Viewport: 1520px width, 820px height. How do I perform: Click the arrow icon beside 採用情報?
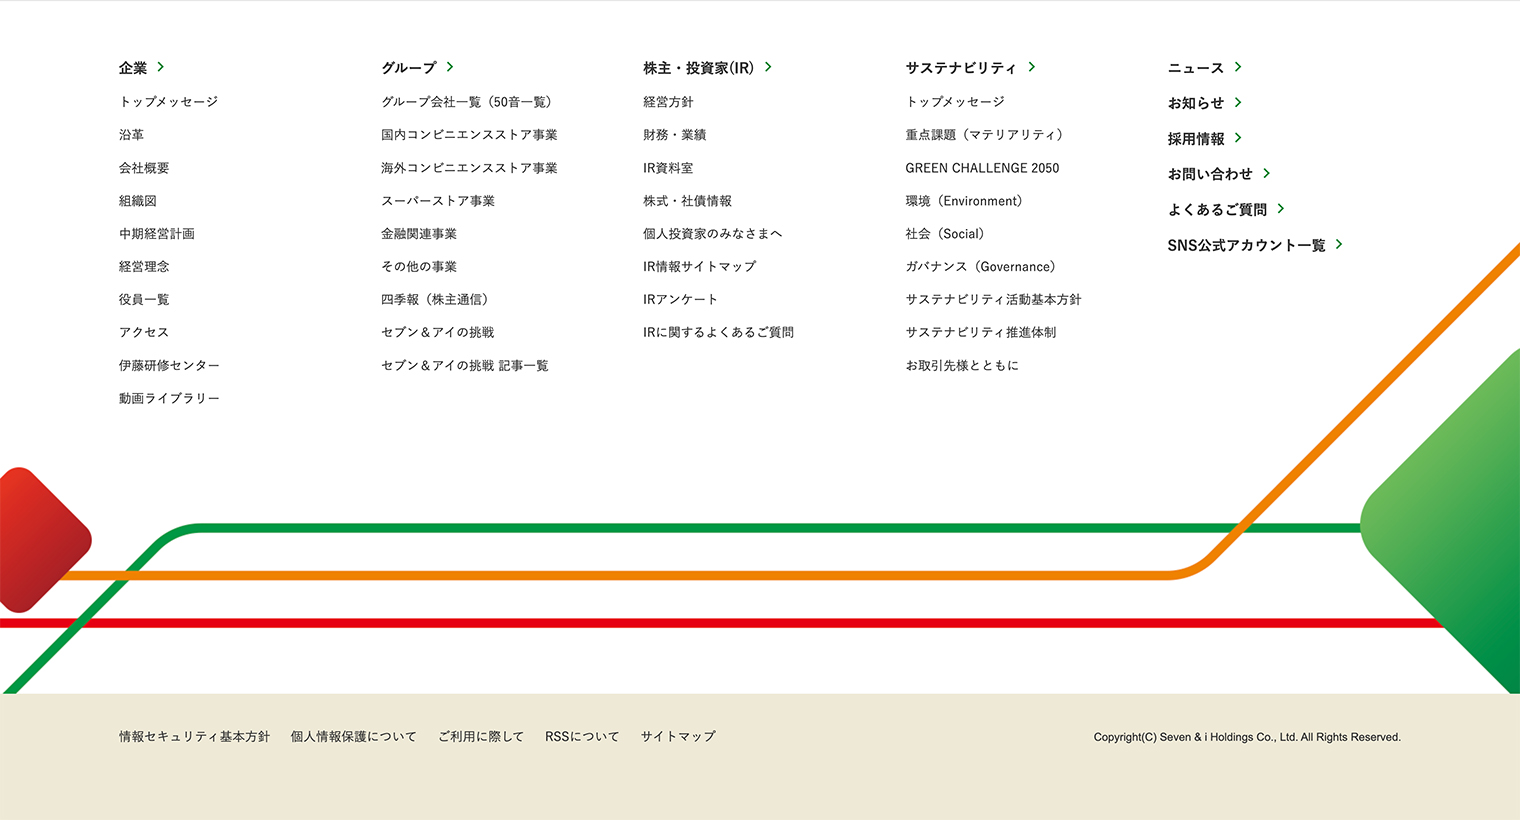point(1238,138)
